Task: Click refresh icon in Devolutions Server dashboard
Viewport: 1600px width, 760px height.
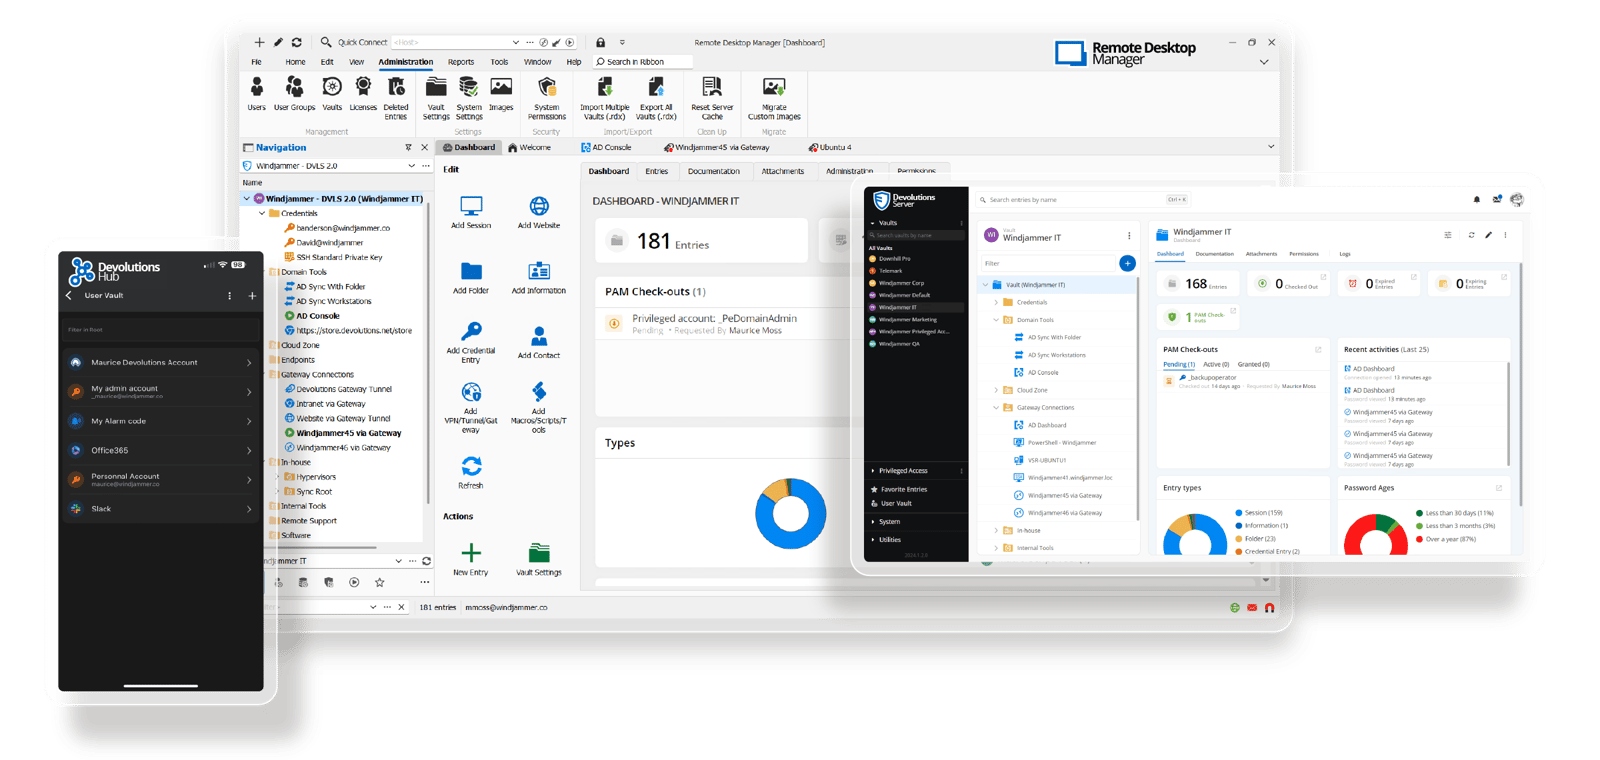Action: tap(1471, 235)
